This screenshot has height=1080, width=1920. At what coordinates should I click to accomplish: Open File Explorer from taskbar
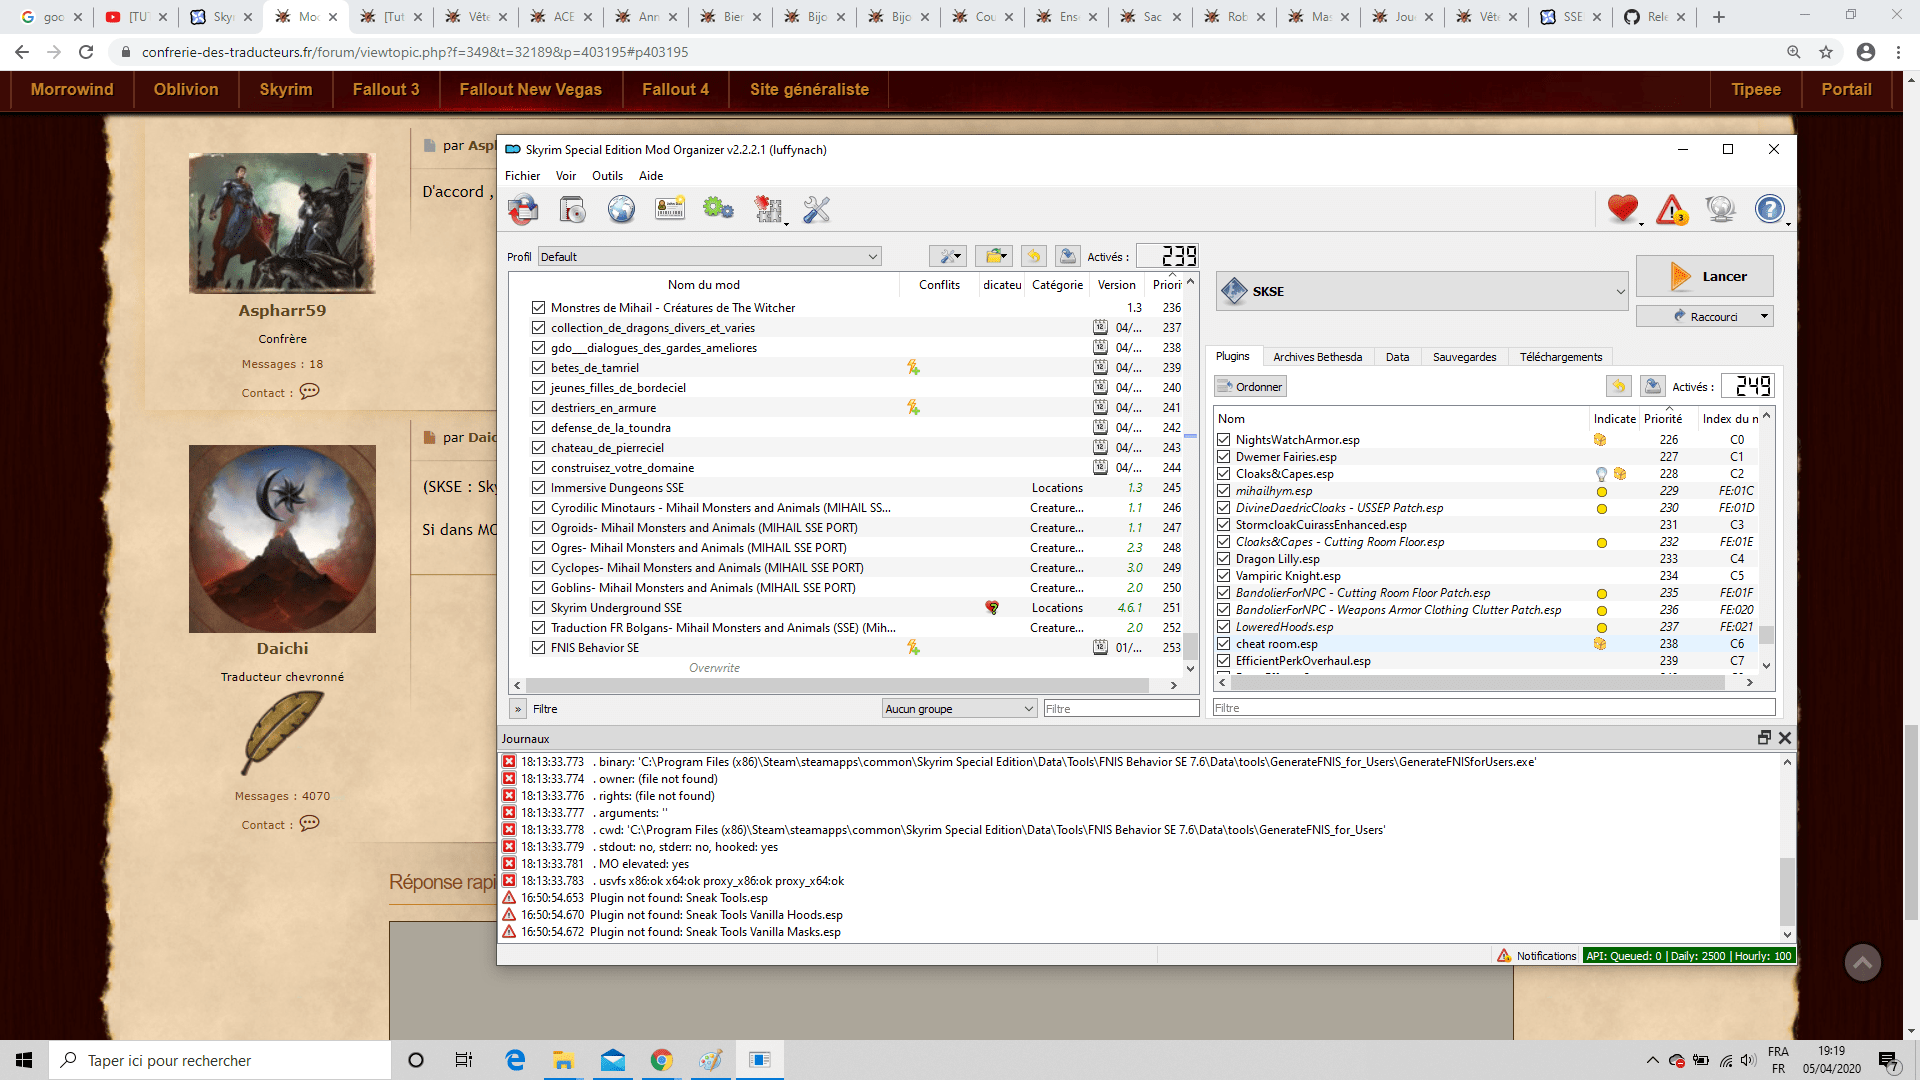[563, 1060]
